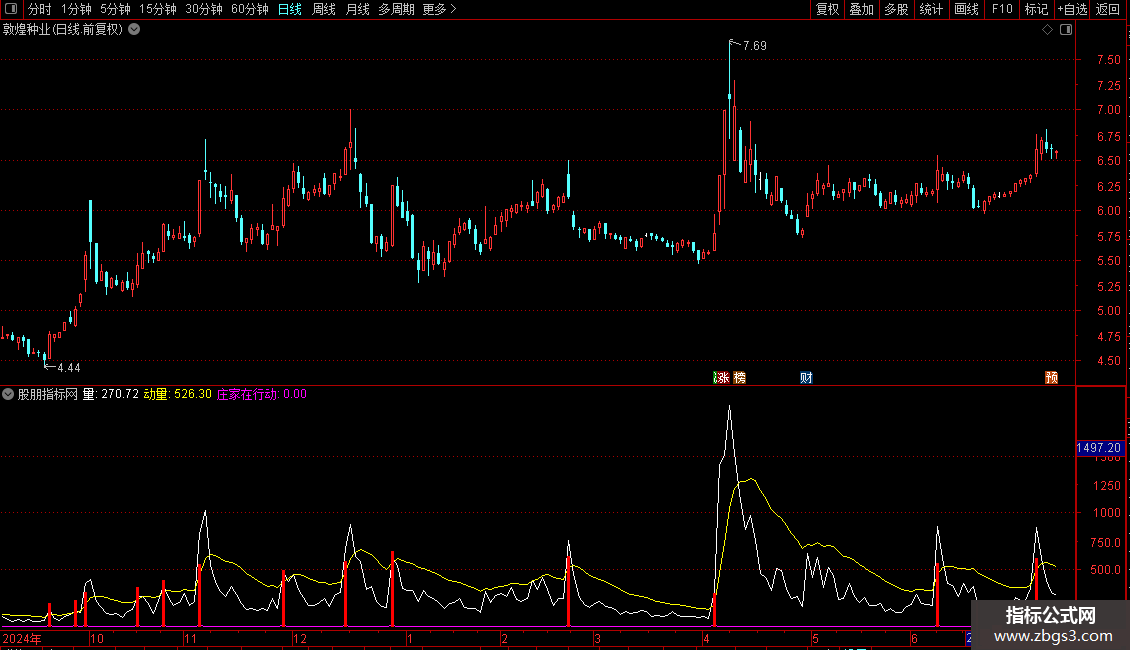This screenshot has width=1130, height=650.
Task: Toggle the right sidebar panel icon
Action: pyautogui.click(x=1066, y=30)
